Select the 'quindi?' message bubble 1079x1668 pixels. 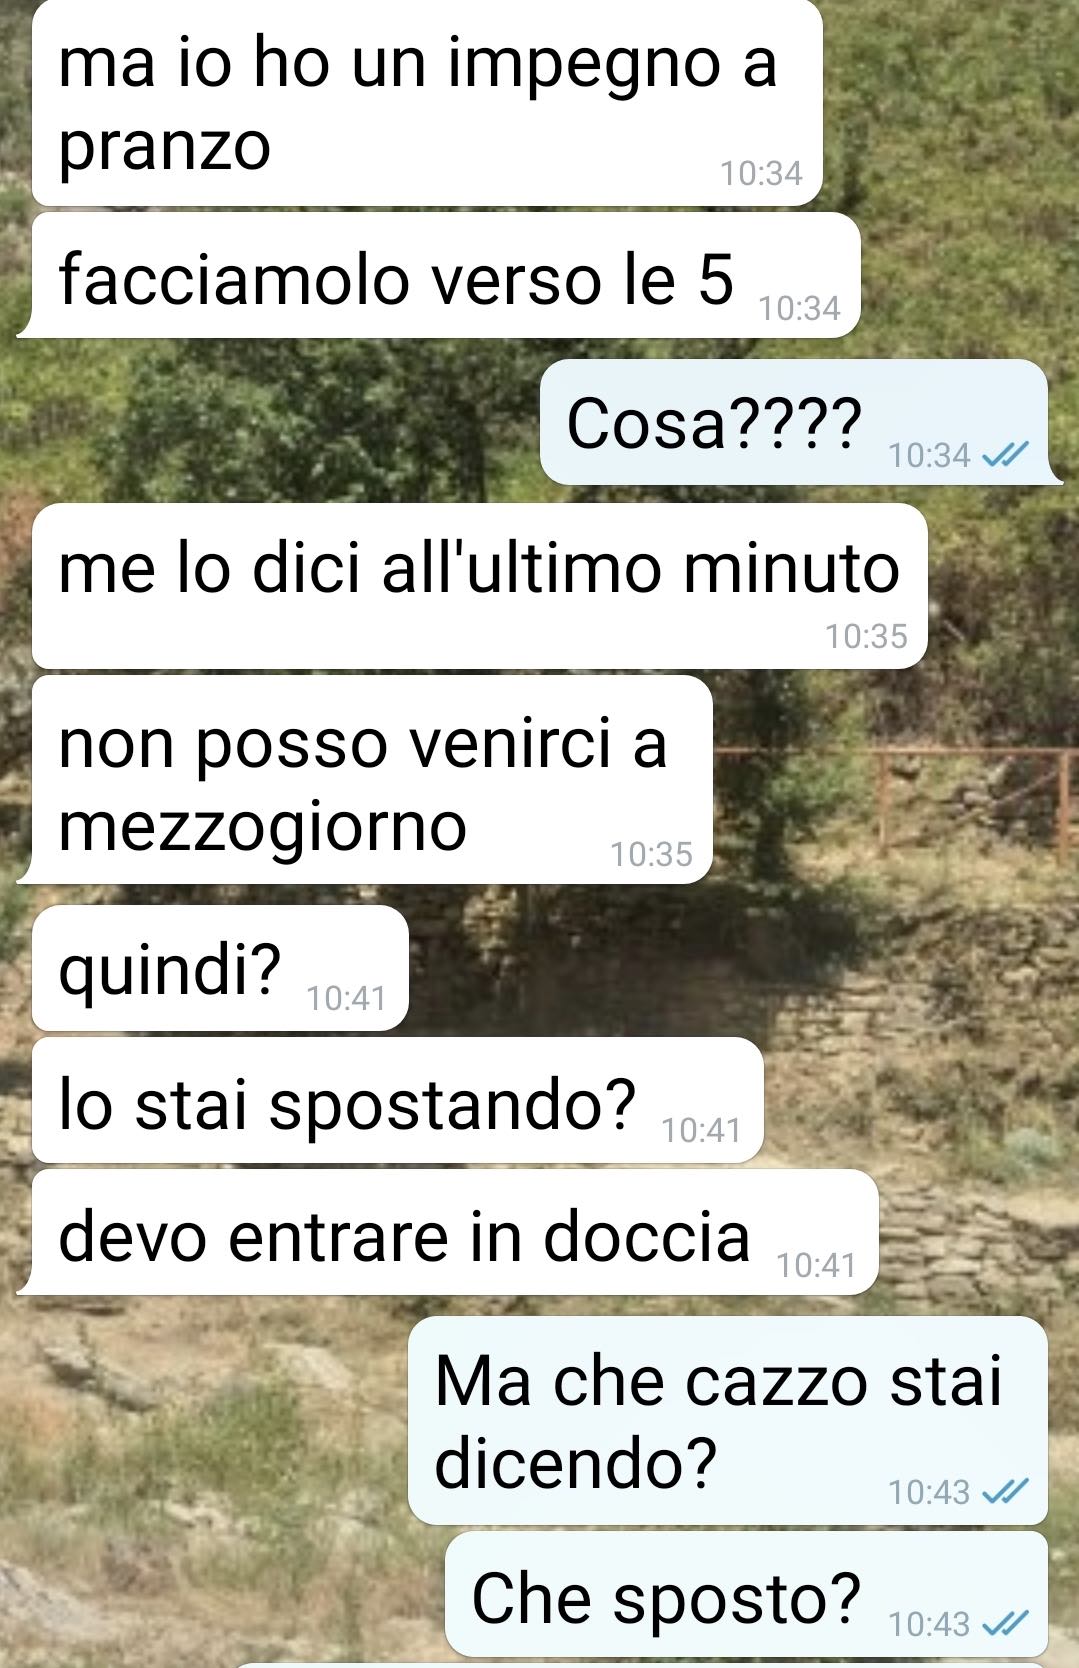point(220,968)
